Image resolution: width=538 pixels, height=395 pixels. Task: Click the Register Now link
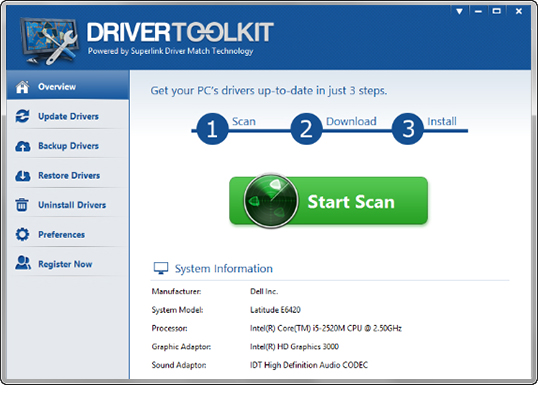pos(68,264)
